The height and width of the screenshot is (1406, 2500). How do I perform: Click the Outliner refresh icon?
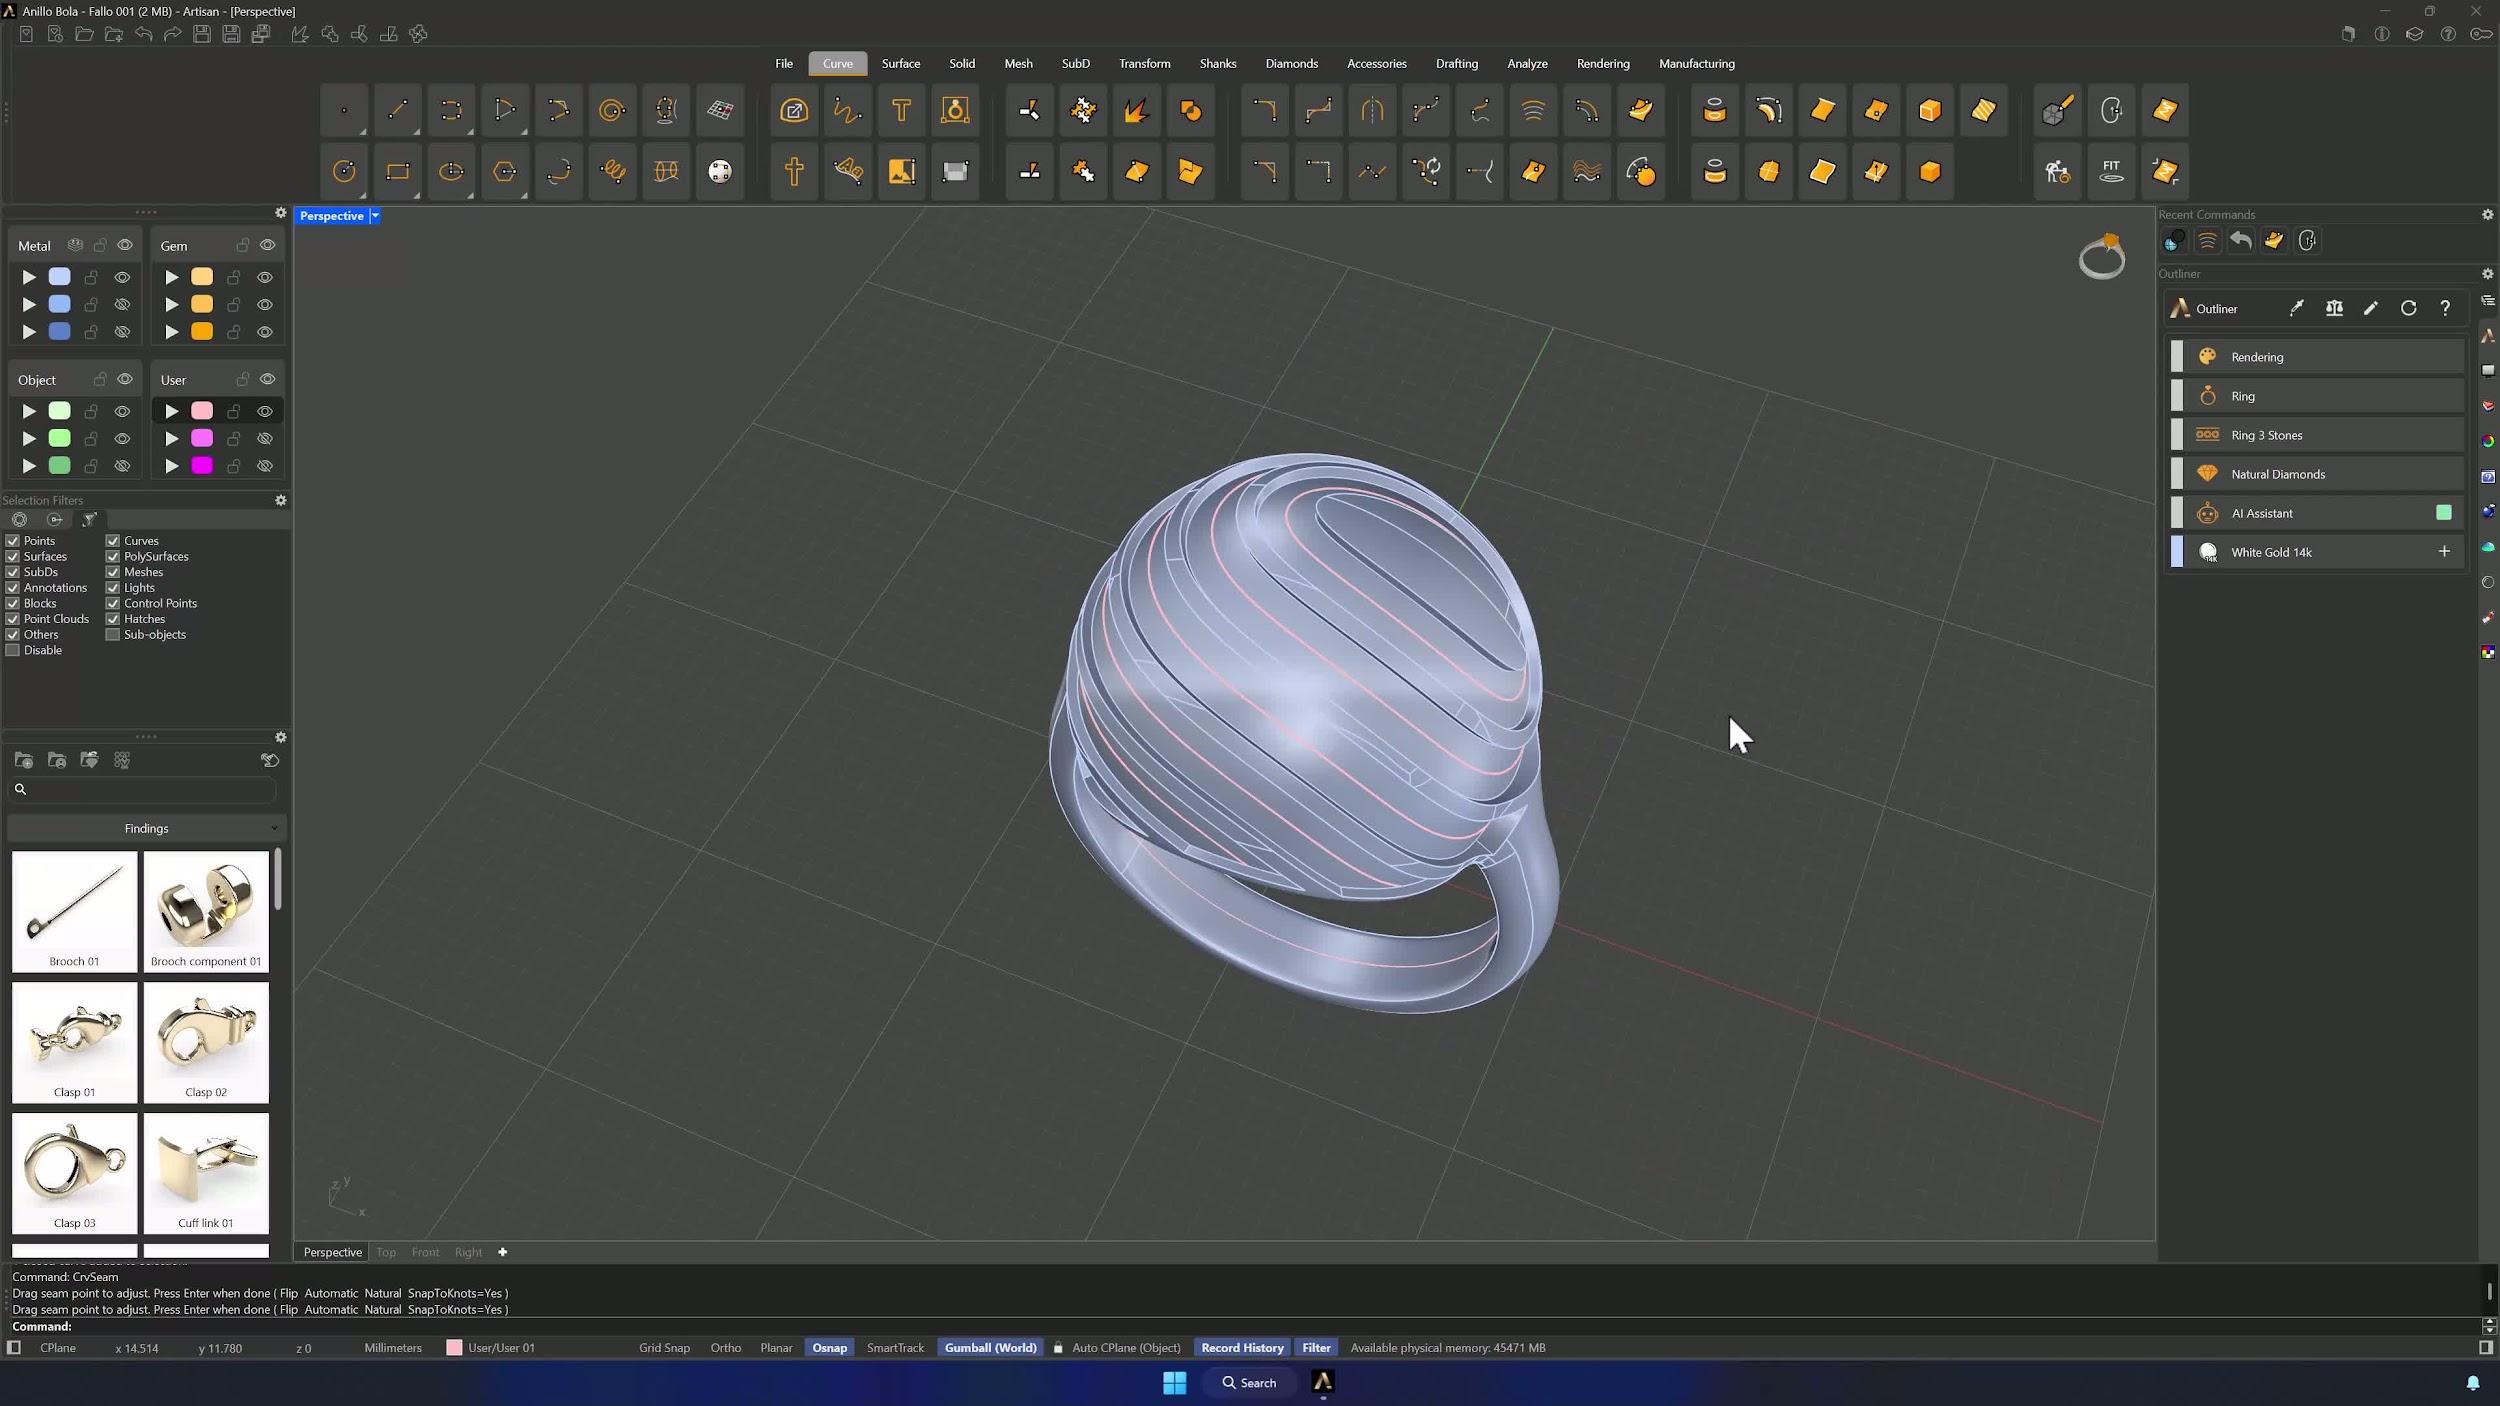tap(2408, 309)
